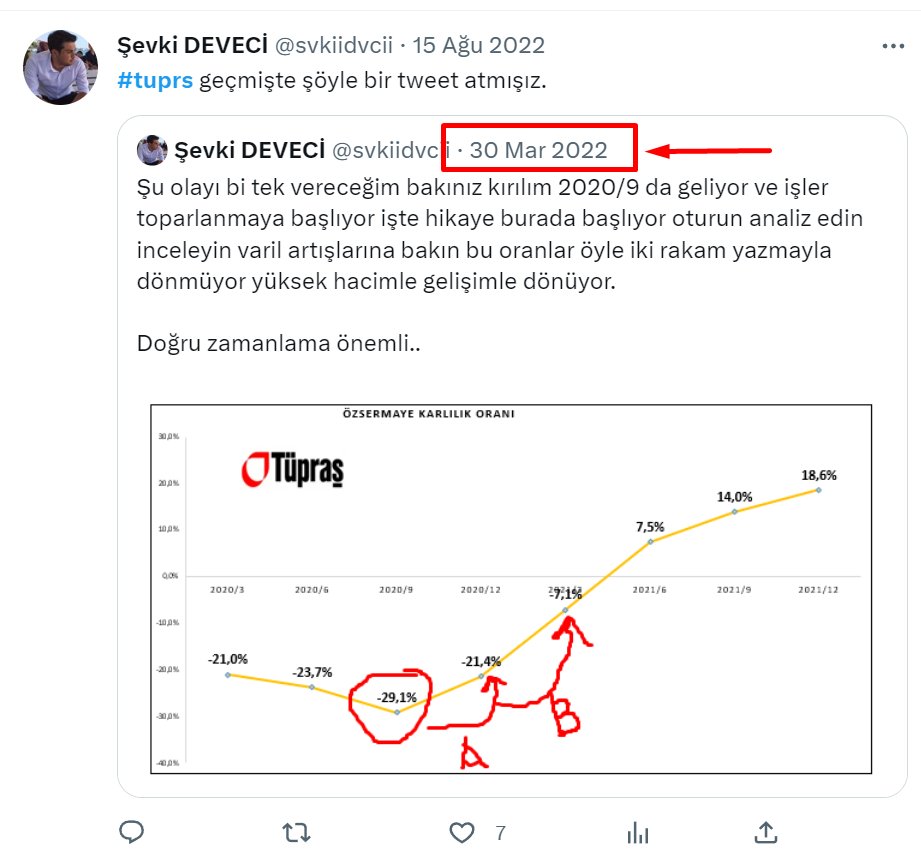The image size is (921, 858).
Task: Click the circled -29,1% data label
Action: 396,698
